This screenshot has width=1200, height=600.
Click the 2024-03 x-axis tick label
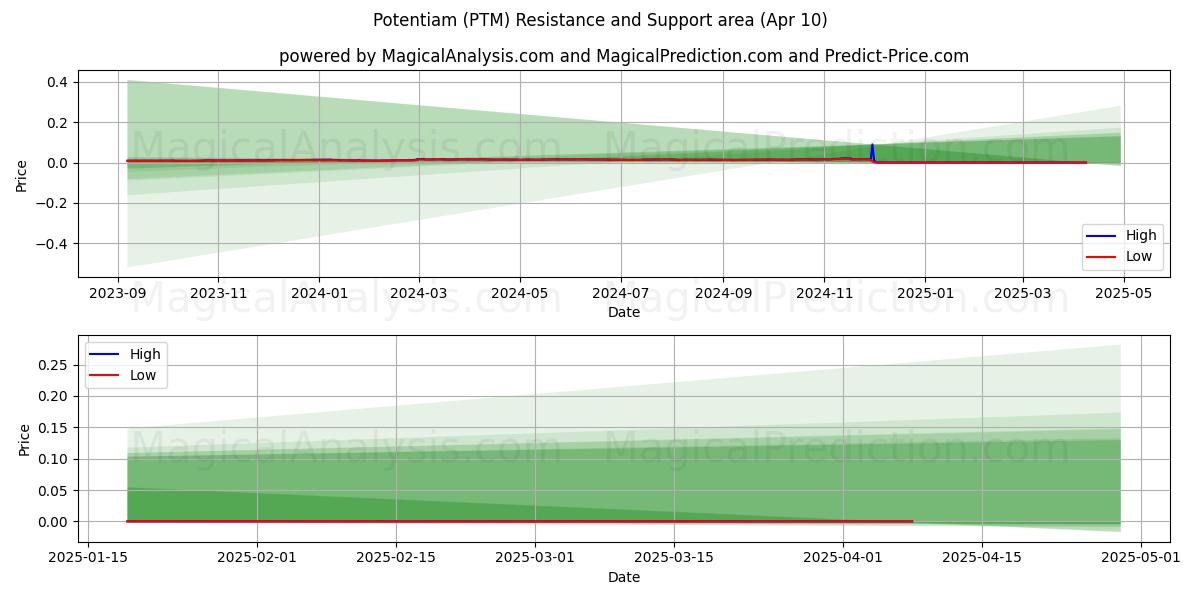pyautogui.click(x=418, y=294)
